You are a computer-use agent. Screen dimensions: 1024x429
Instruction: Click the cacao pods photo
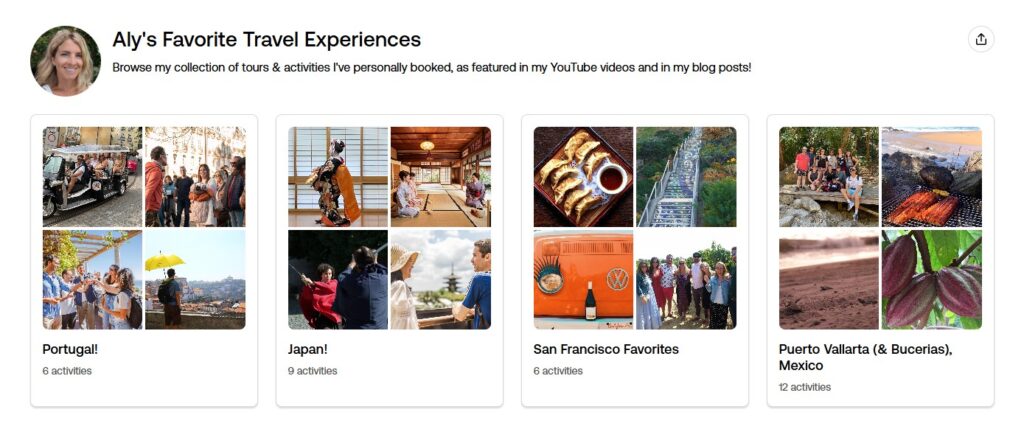[931, 279]
